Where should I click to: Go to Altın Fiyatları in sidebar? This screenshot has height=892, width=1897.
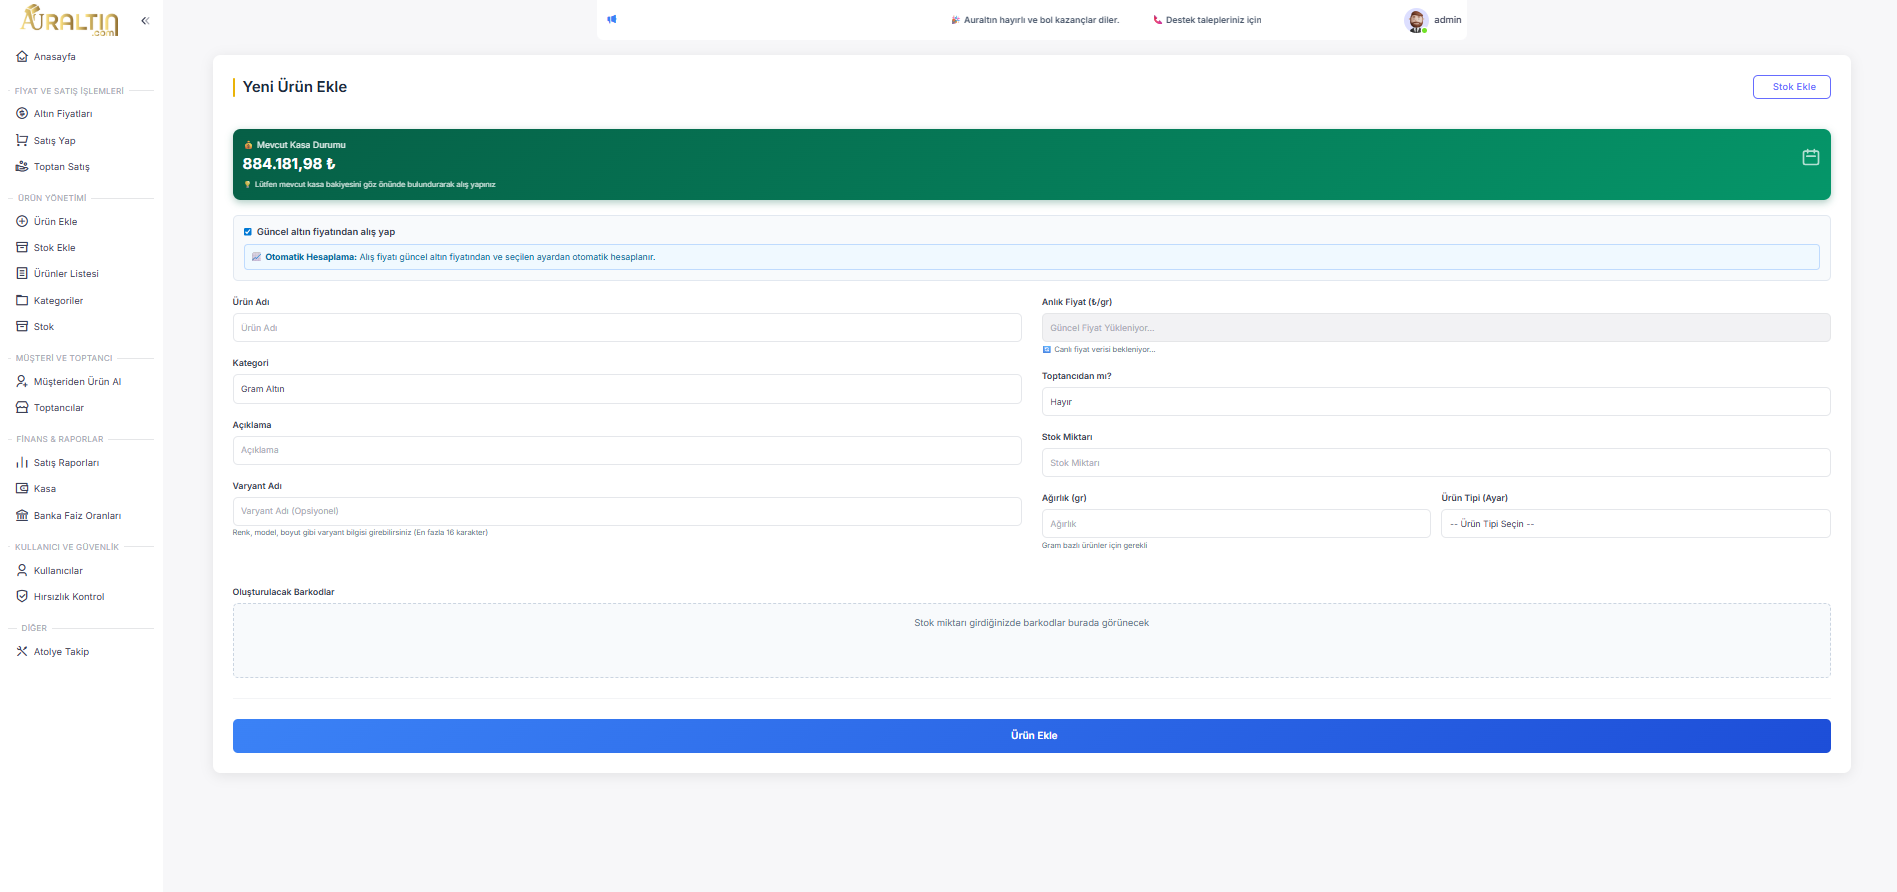[63, 114]
